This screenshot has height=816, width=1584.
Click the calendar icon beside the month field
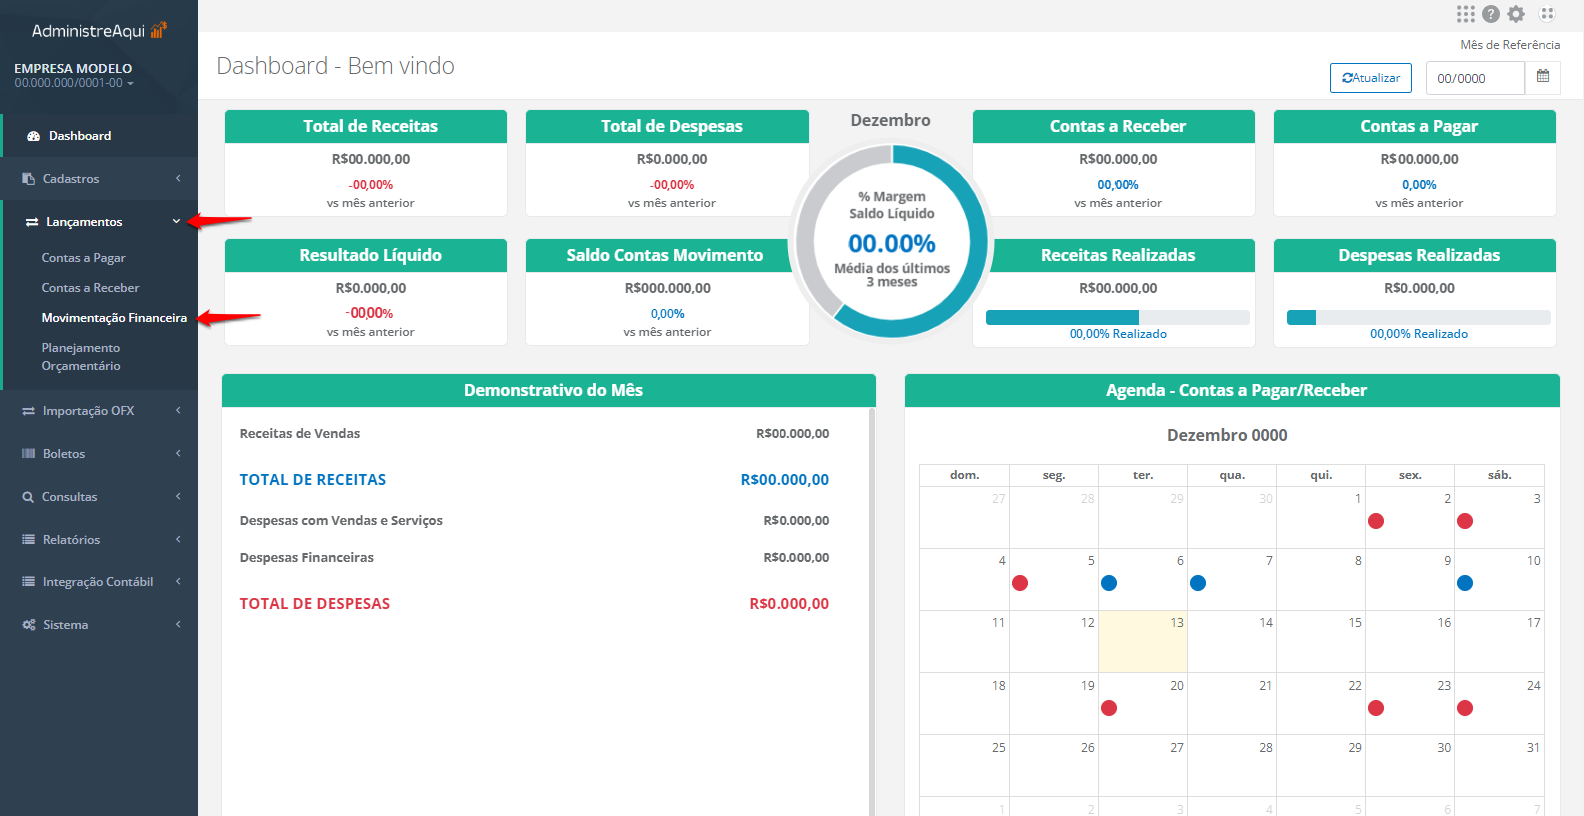coord(1542,77)
